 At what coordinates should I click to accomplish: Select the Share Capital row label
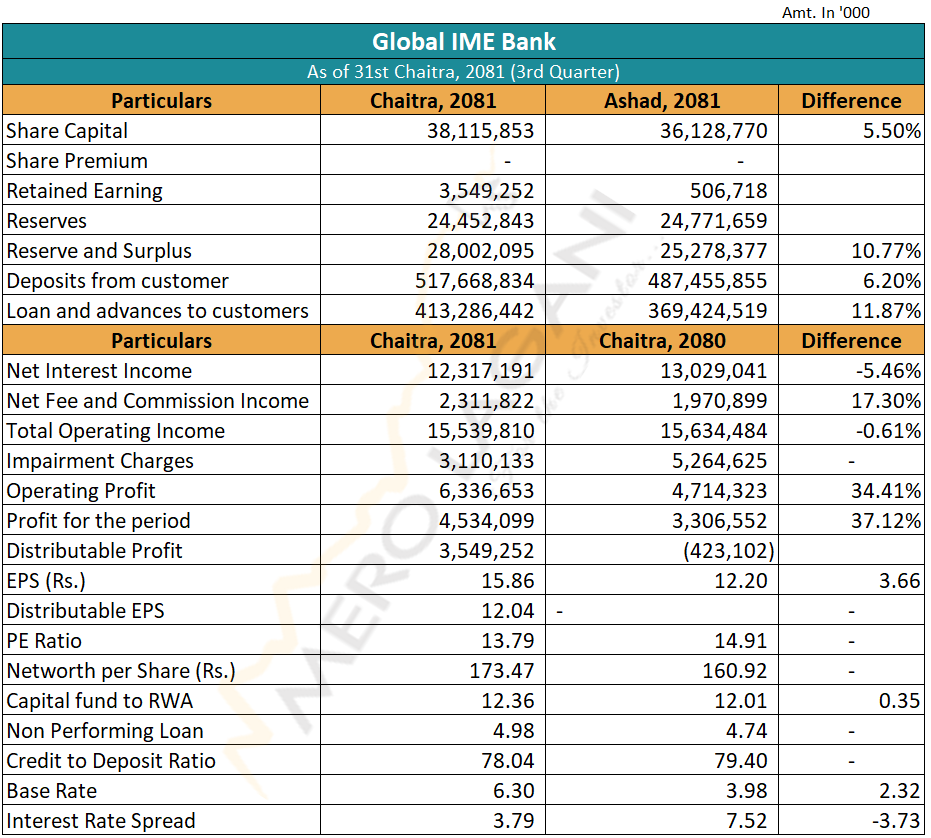click(67, 131)
